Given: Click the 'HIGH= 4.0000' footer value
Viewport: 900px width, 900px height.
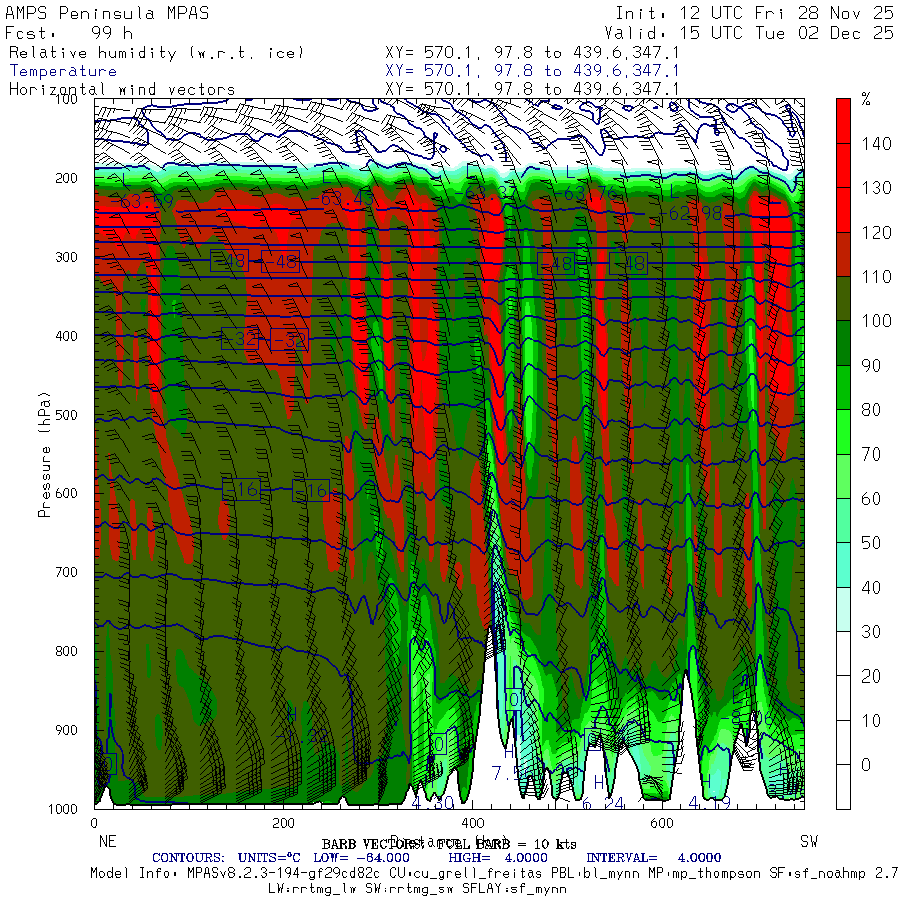Looking at the screenshot, I should 498,858.
